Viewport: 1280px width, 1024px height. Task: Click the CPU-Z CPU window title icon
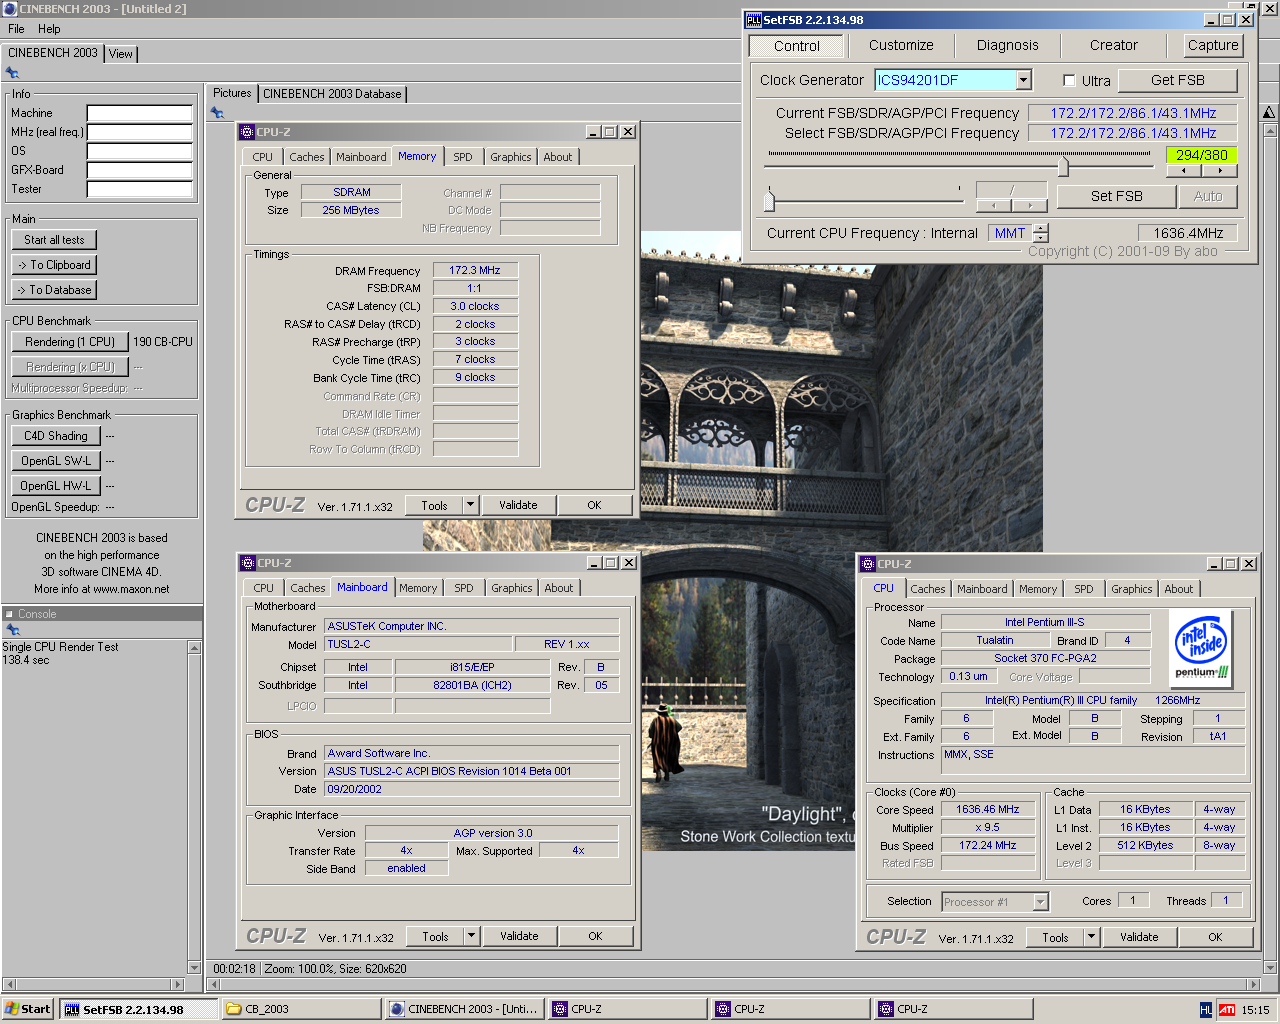click(868, 564)
